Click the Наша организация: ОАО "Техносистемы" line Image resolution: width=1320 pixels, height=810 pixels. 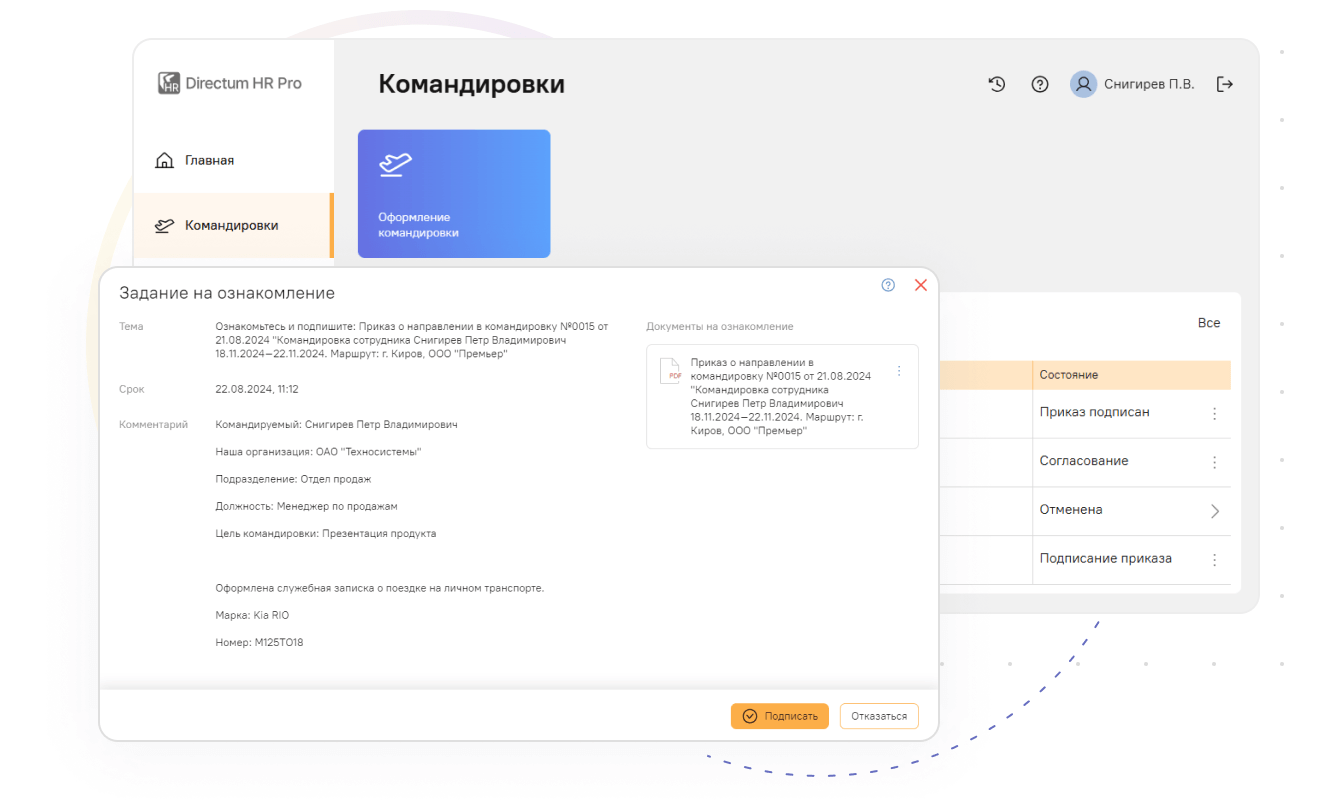click(x=318, y=452)
